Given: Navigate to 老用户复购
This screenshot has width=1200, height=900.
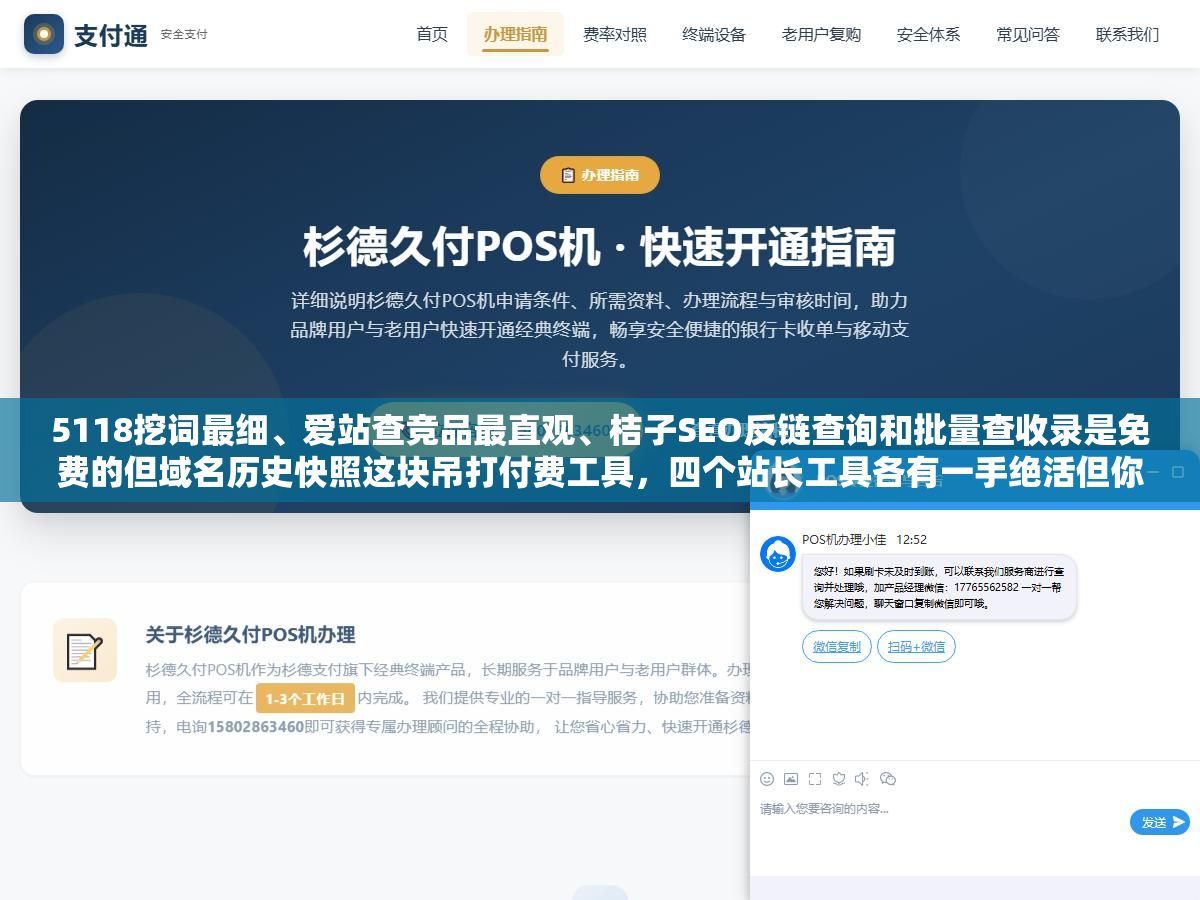Looking at the screenshot, I should tap(821, 34).
